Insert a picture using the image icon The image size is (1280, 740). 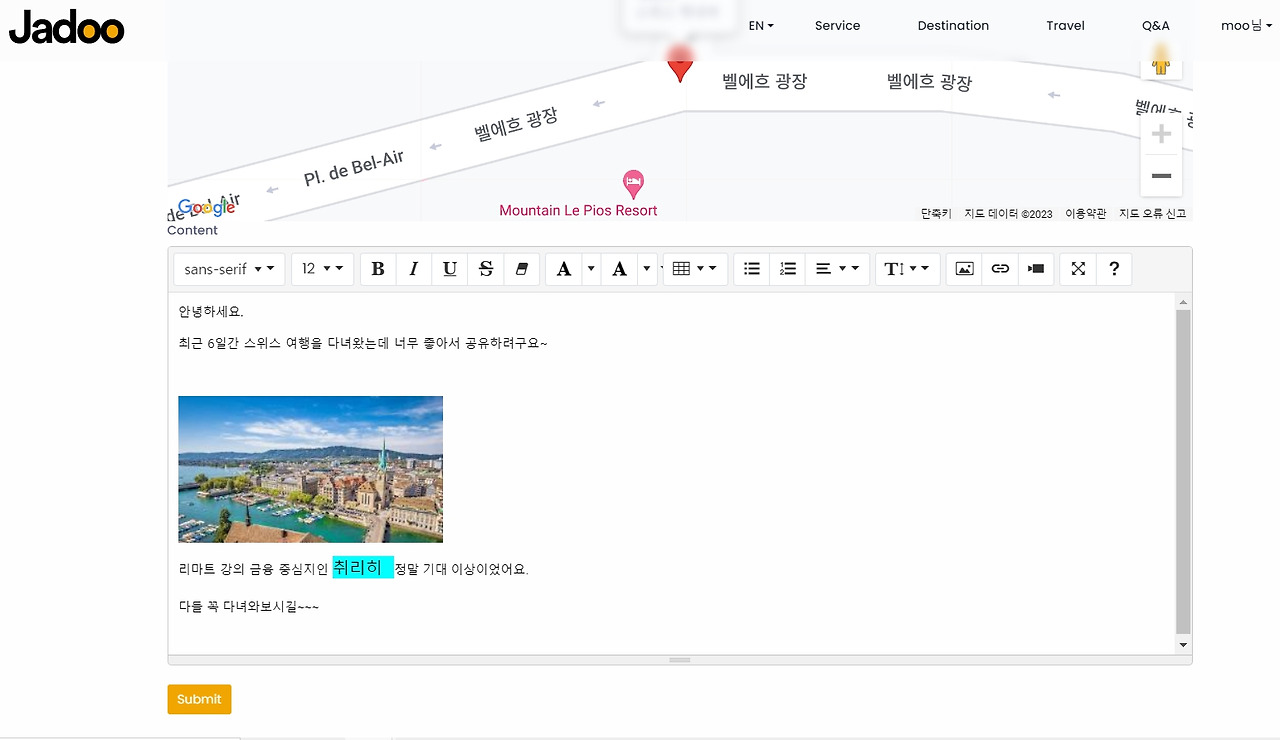[x=964, y=269]
